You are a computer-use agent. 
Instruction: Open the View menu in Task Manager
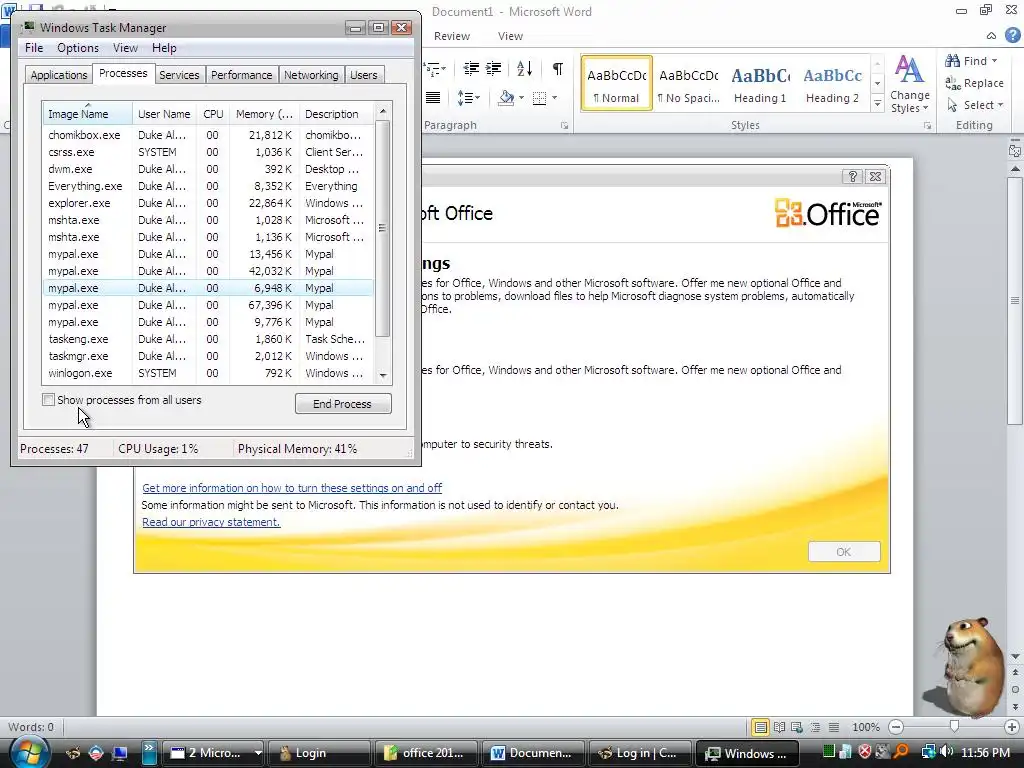click(x=125, y=48)
